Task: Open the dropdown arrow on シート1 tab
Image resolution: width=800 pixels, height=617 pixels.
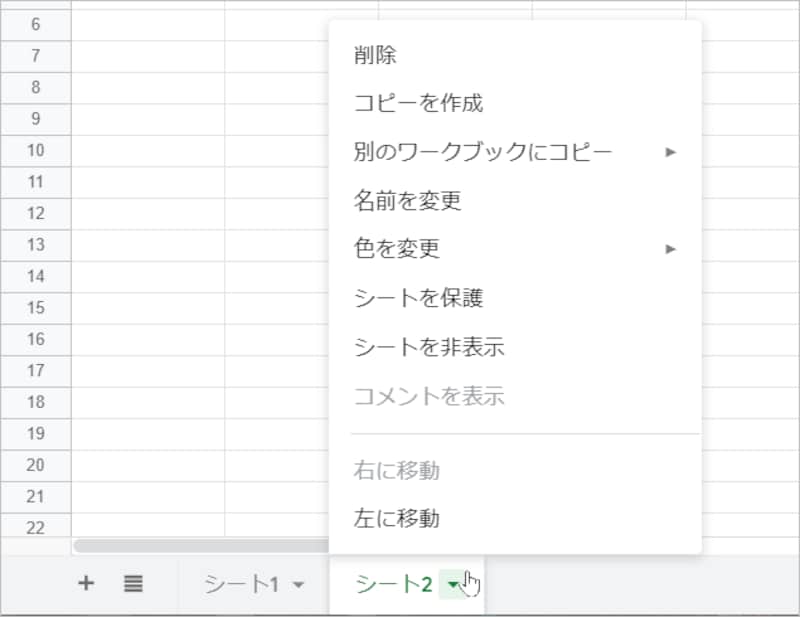Action: click(x=295, y=582)
